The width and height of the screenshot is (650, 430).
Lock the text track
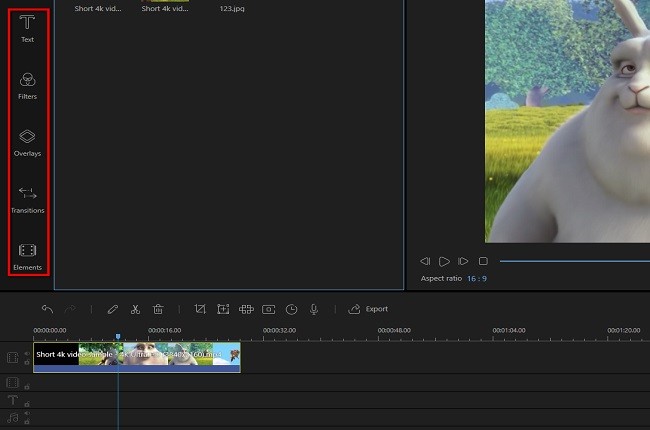(x=27, y=404)
